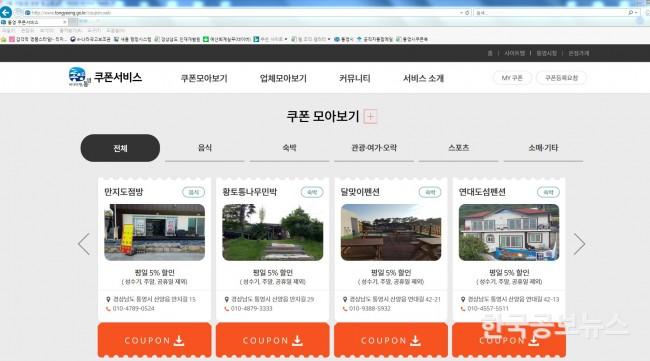Open 커뮤니티 menu
This screenshot has width=650, height=361.
point(354,78)
